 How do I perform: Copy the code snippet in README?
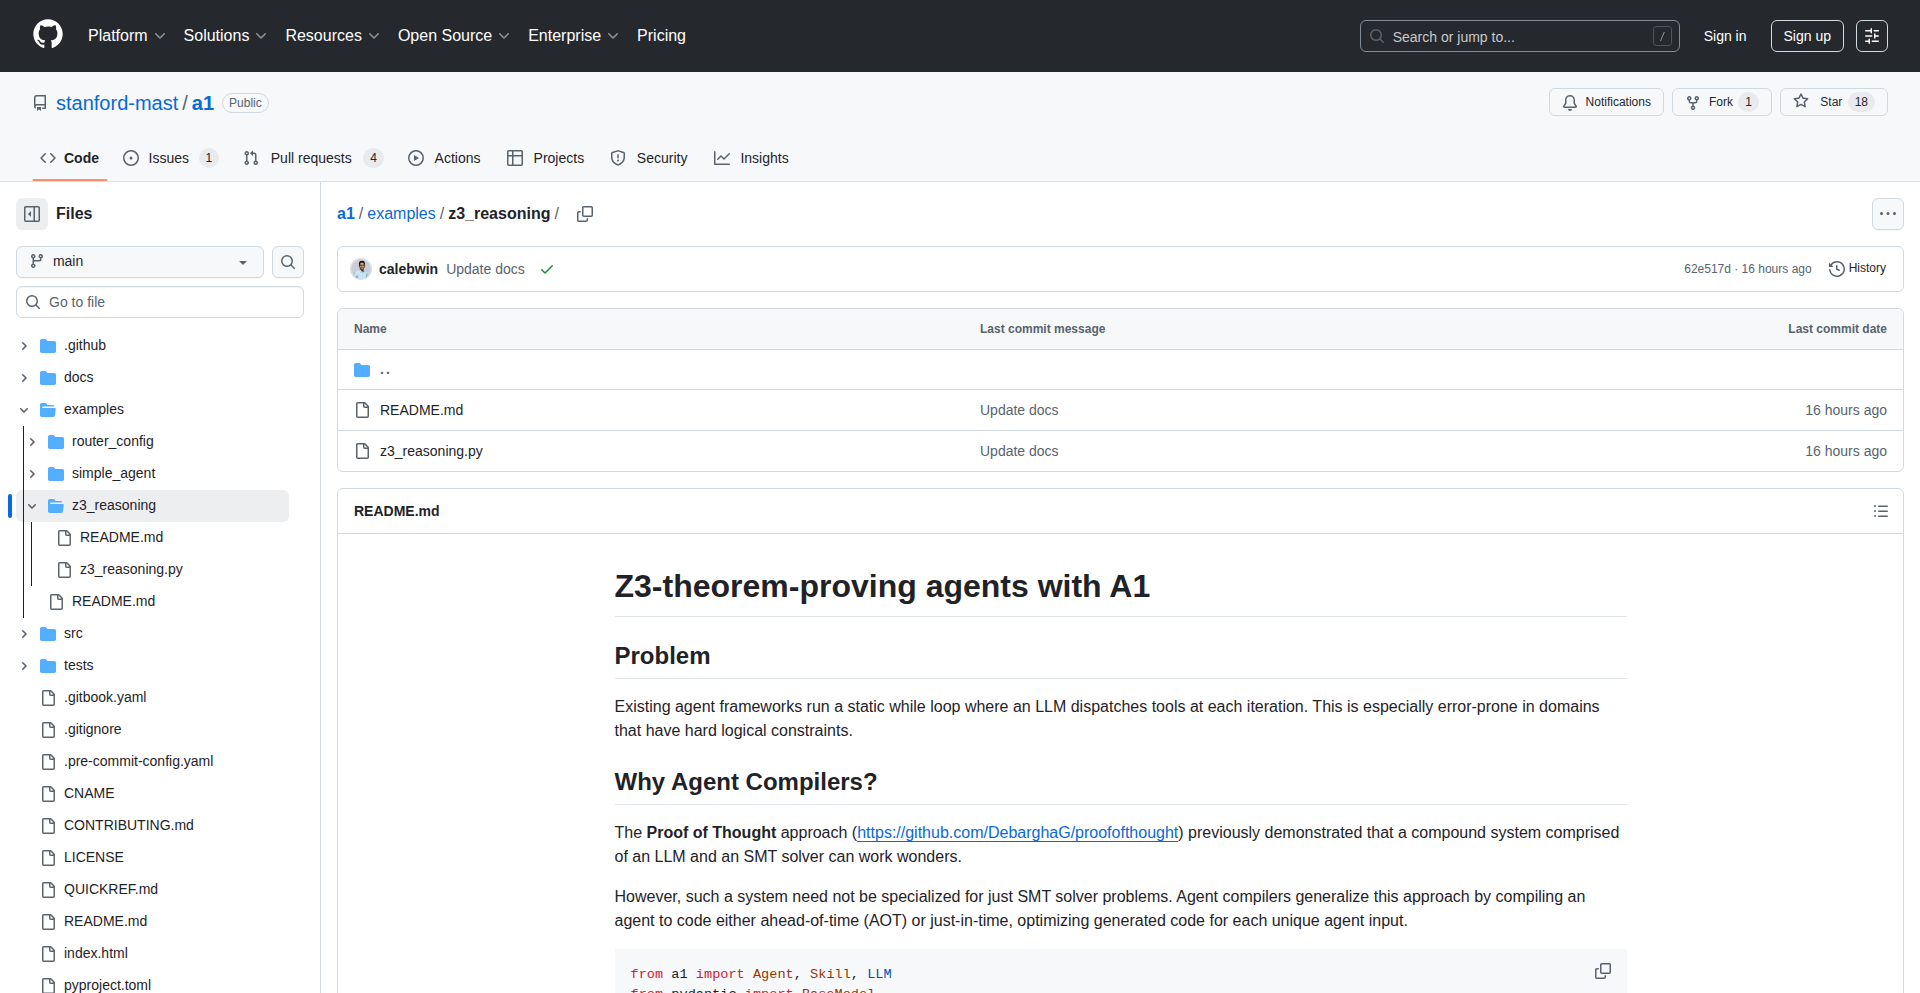click(1603, 971)
